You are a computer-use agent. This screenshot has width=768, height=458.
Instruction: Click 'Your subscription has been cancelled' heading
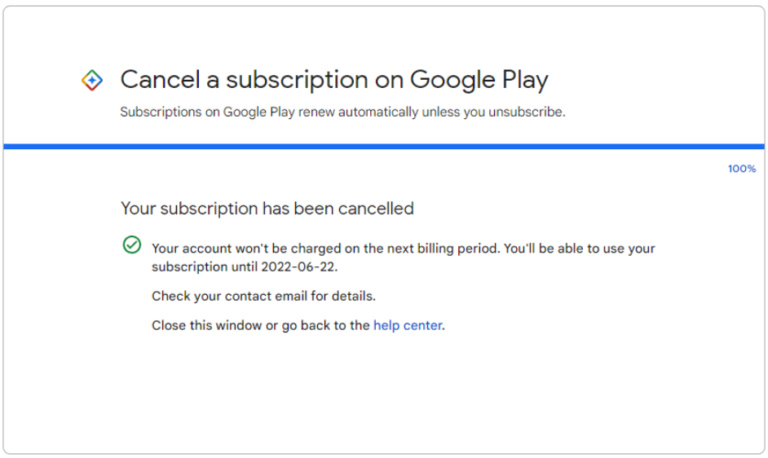(267, 209)
